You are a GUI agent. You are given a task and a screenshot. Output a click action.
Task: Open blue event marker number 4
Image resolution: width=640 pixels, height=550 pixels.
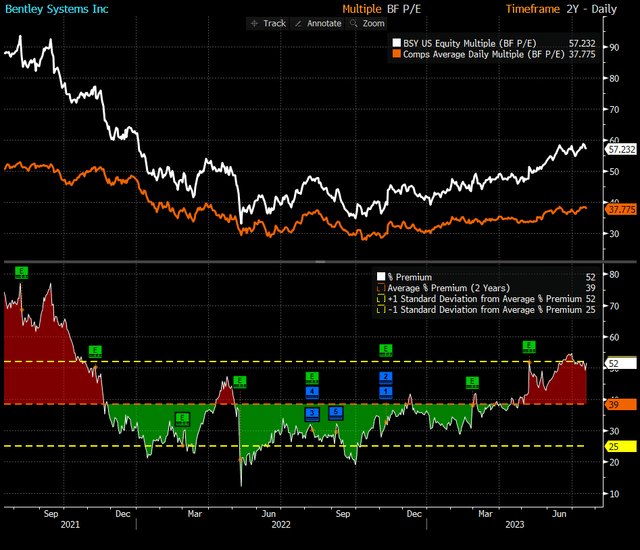[x=312, y=393]
